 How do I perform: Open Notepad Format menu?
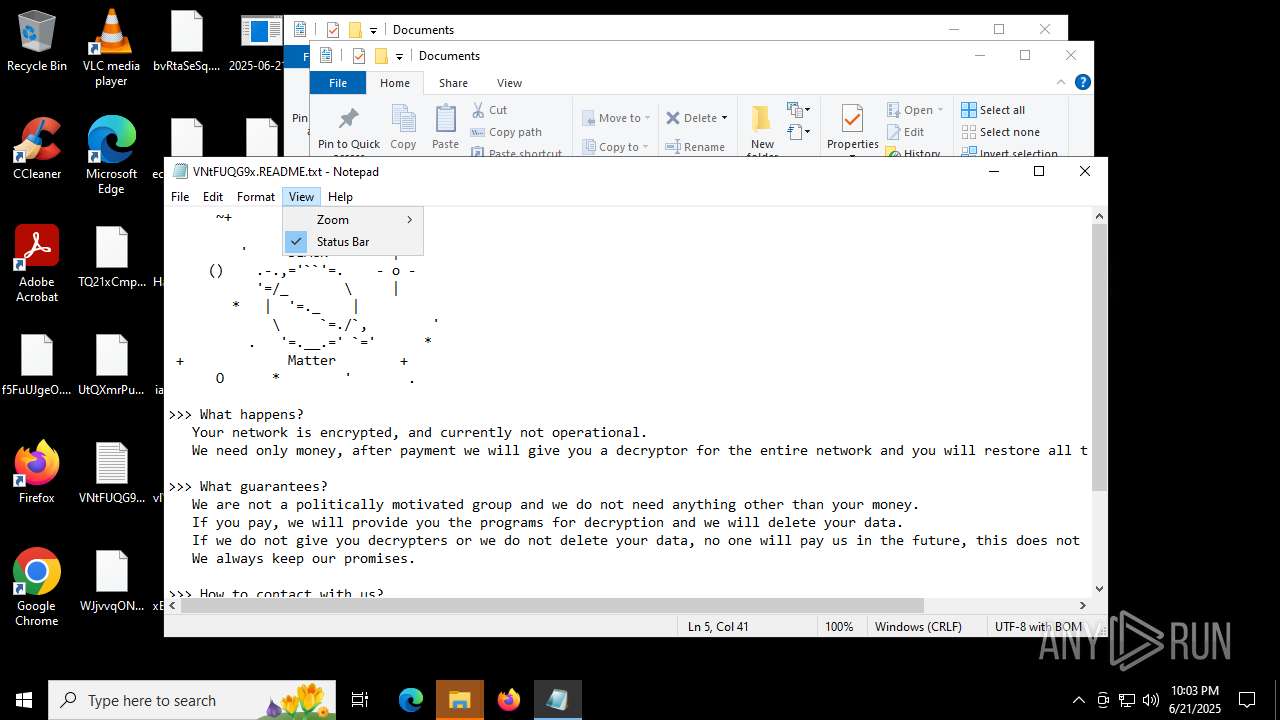click(256, 197)
